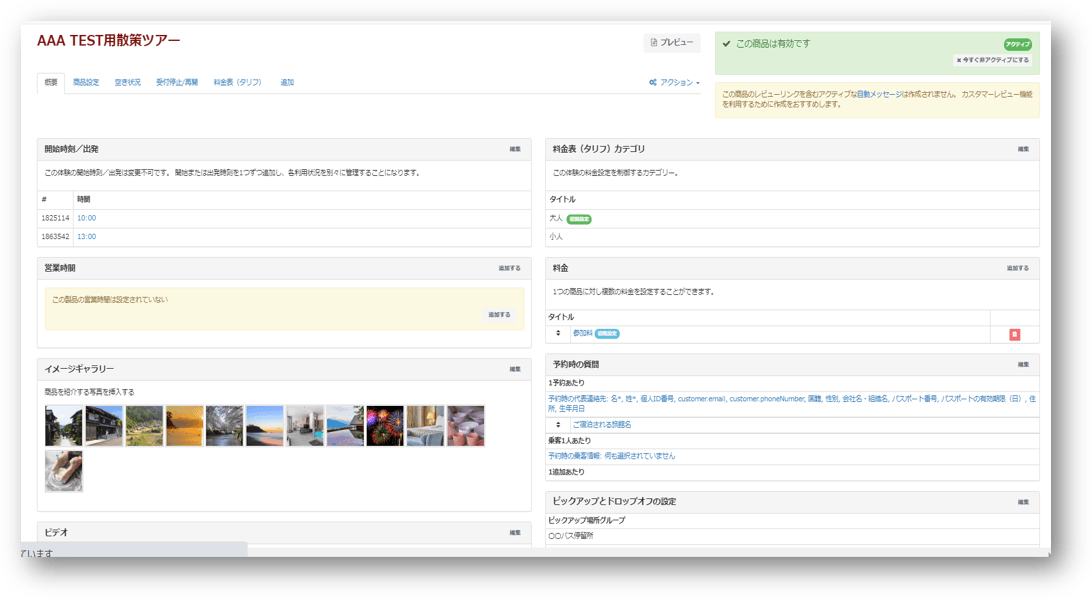Click 編集 in 予約時の質問 header
Viewport: 1092px width, 598px height.
pos(1023,364)
